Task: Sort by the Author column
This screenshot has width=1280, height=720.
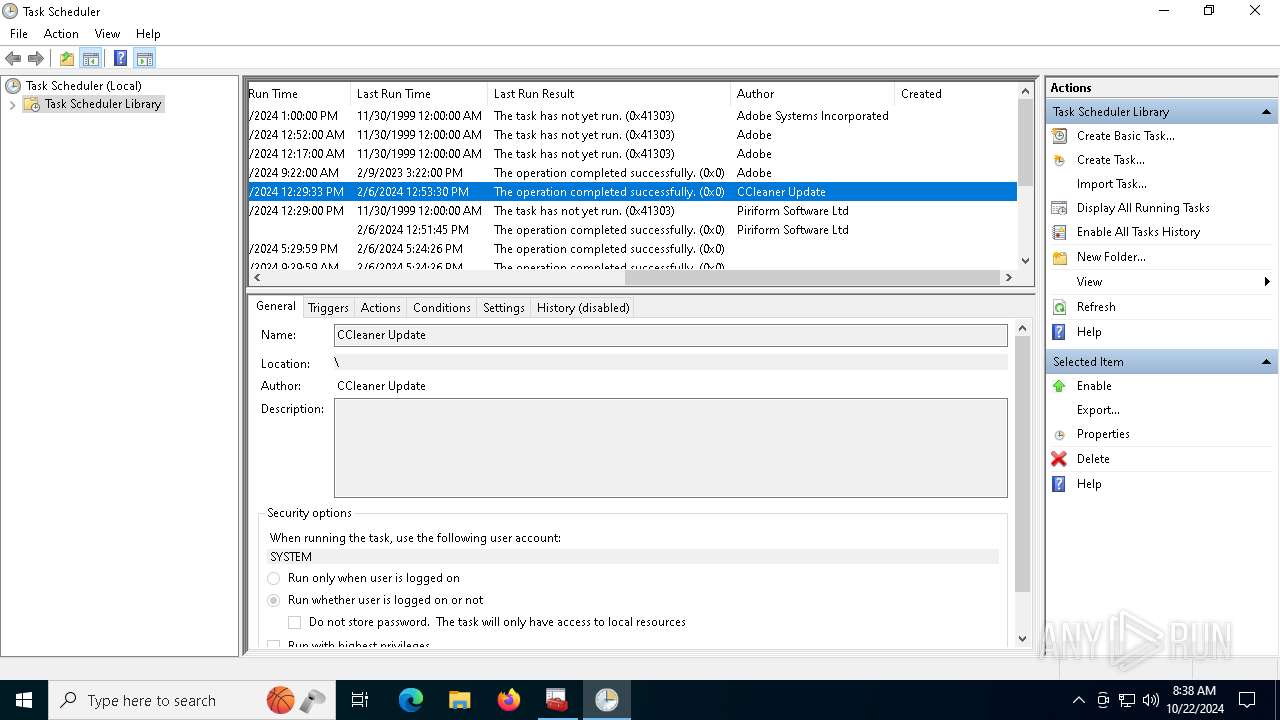Action: click(812, 94)
